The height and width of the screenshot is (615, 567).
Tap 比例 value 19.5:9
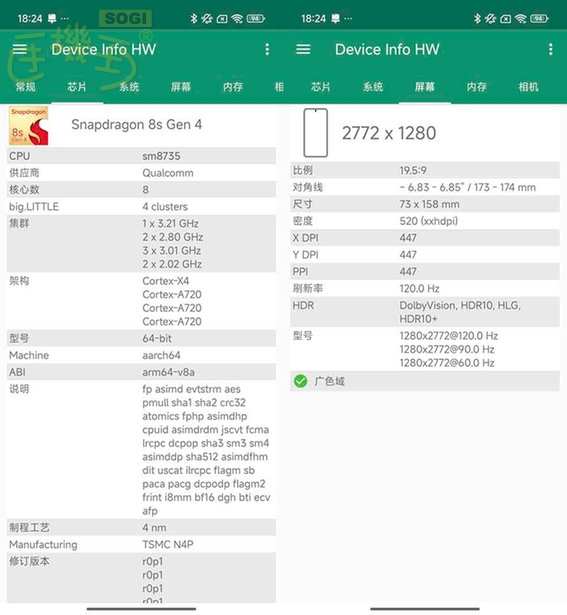(413, 170)
